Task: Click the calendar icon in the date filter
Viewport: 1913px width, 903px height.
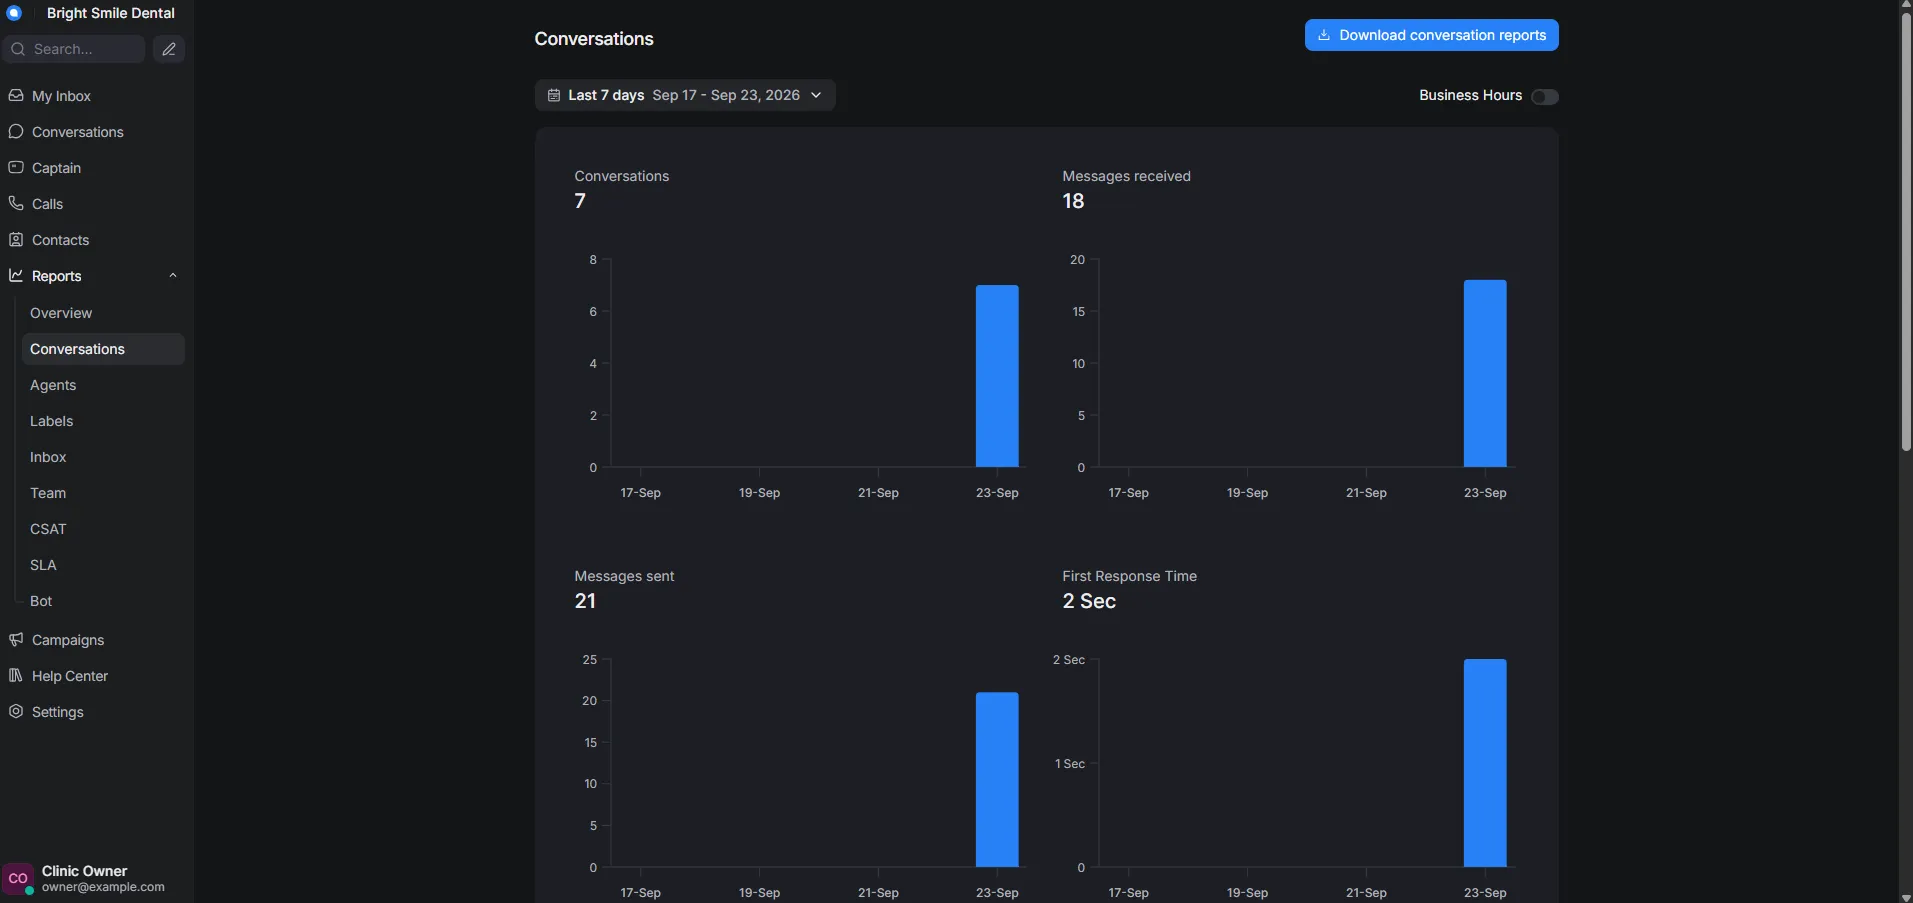Action: [x=554, y=95]
